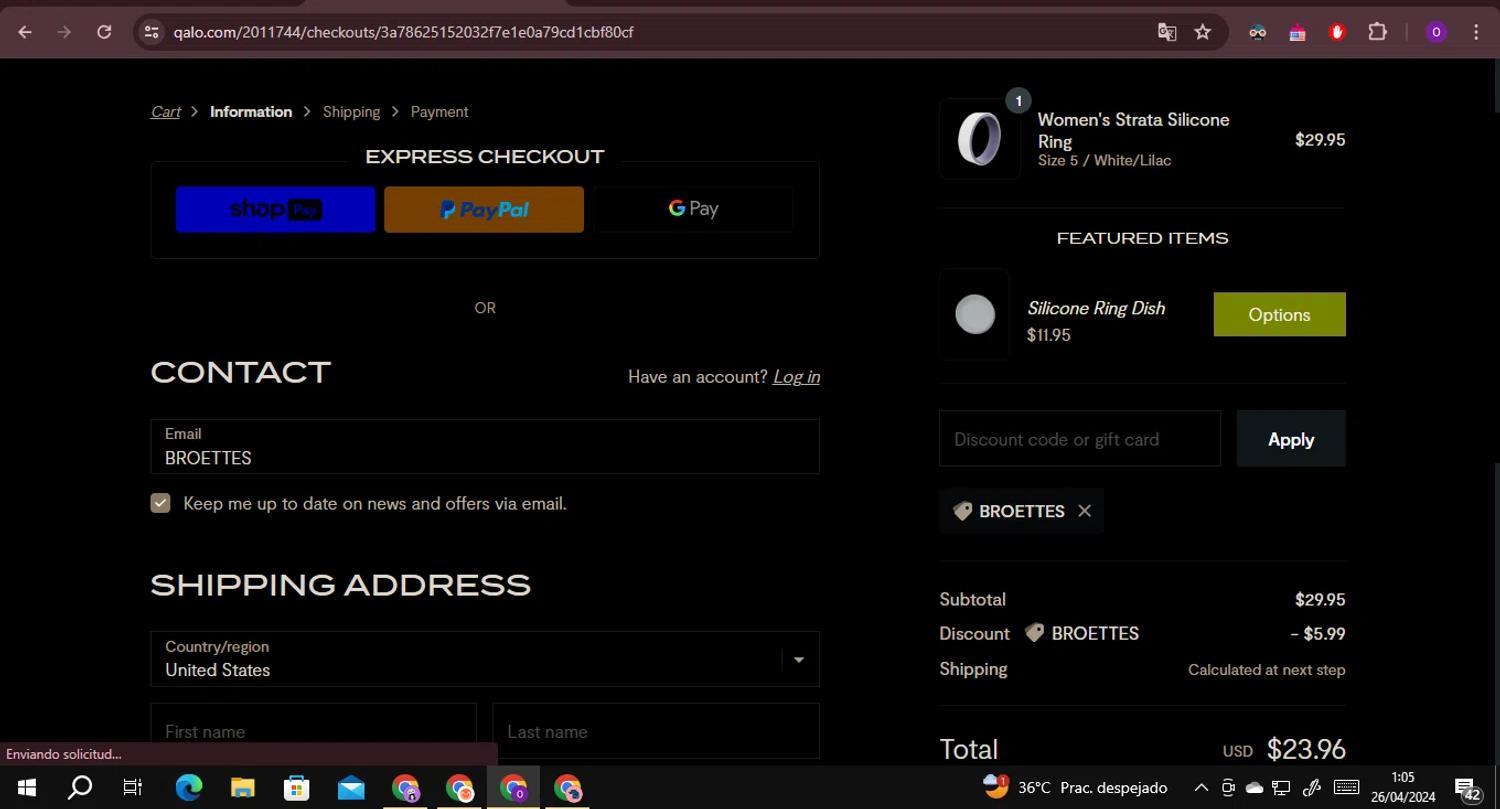1500x809 pixels.
Task: Open the Extensions puzzle icon
Action: coord(1377,32)
